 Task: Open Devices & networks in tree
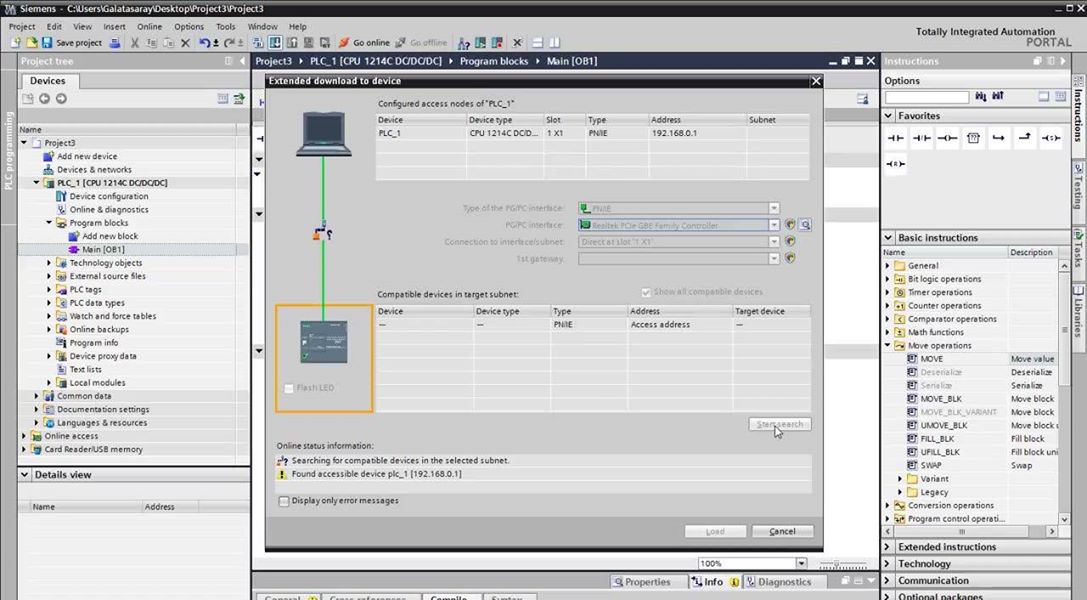[94, 169]
